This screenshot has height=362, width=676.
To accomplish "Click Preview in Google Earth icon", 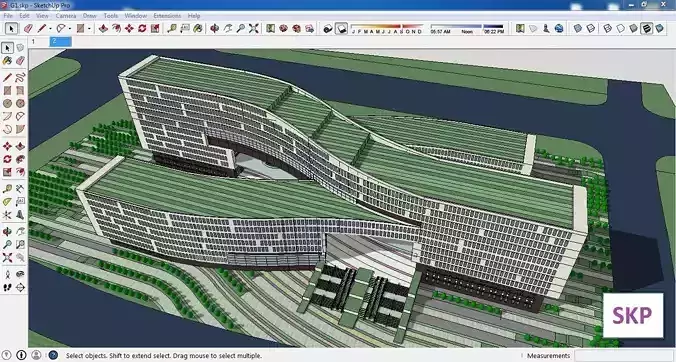I will [x=559, y=28].
